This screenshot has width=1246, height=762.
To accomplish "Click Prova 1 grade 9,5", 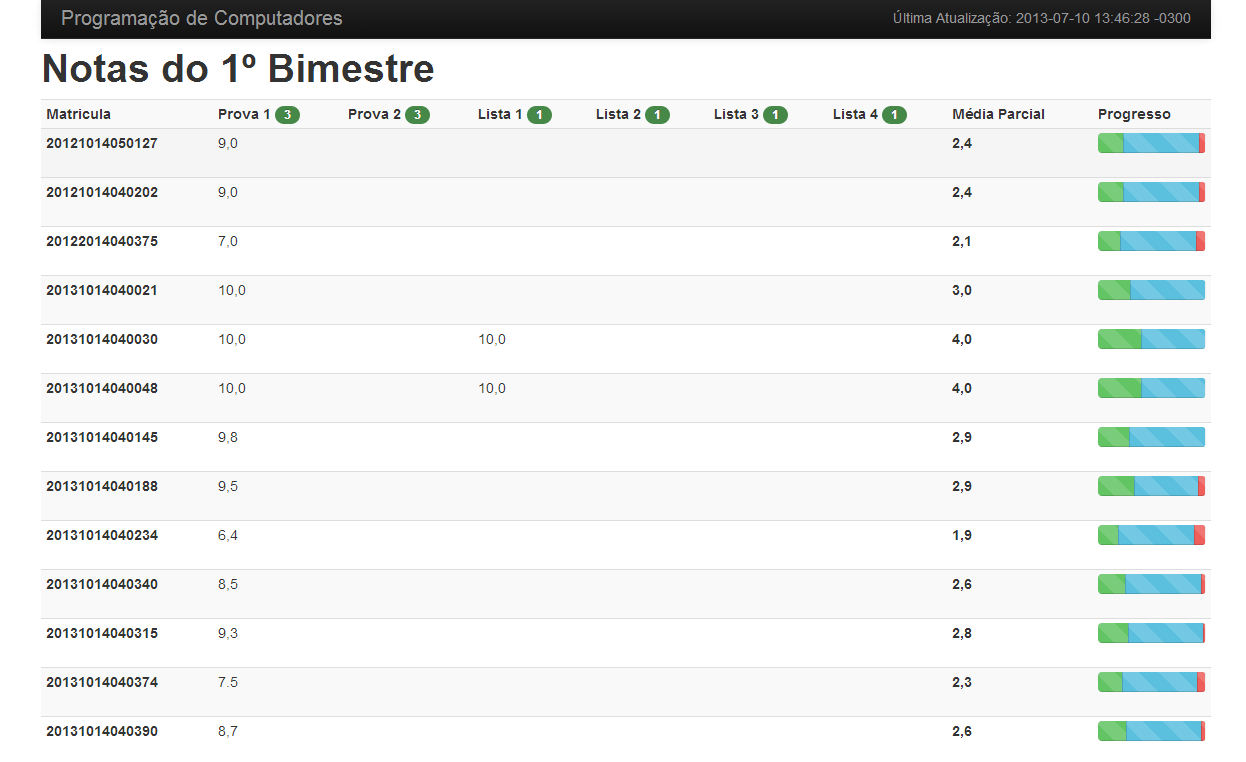I will click(x=228, y=486).
